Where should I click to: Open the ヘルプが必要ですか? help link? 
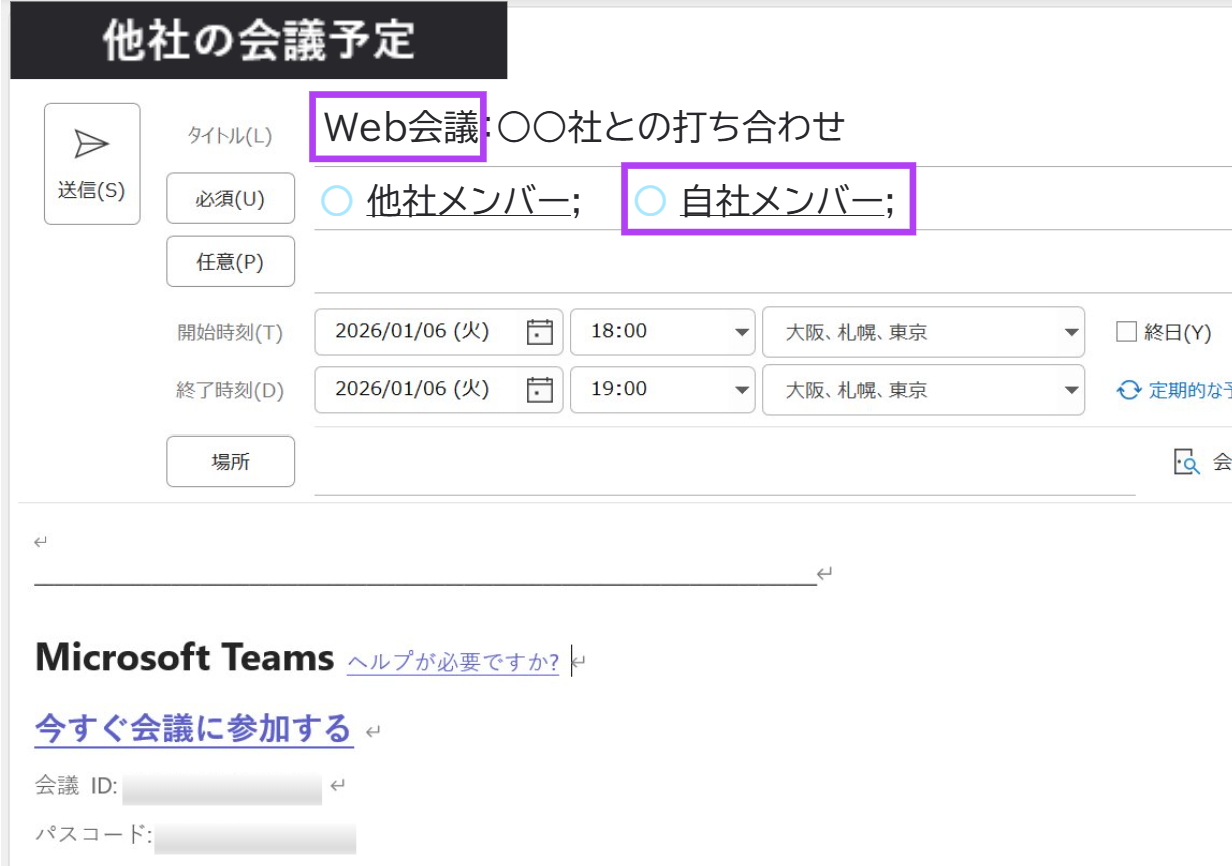tap(453, 662)
